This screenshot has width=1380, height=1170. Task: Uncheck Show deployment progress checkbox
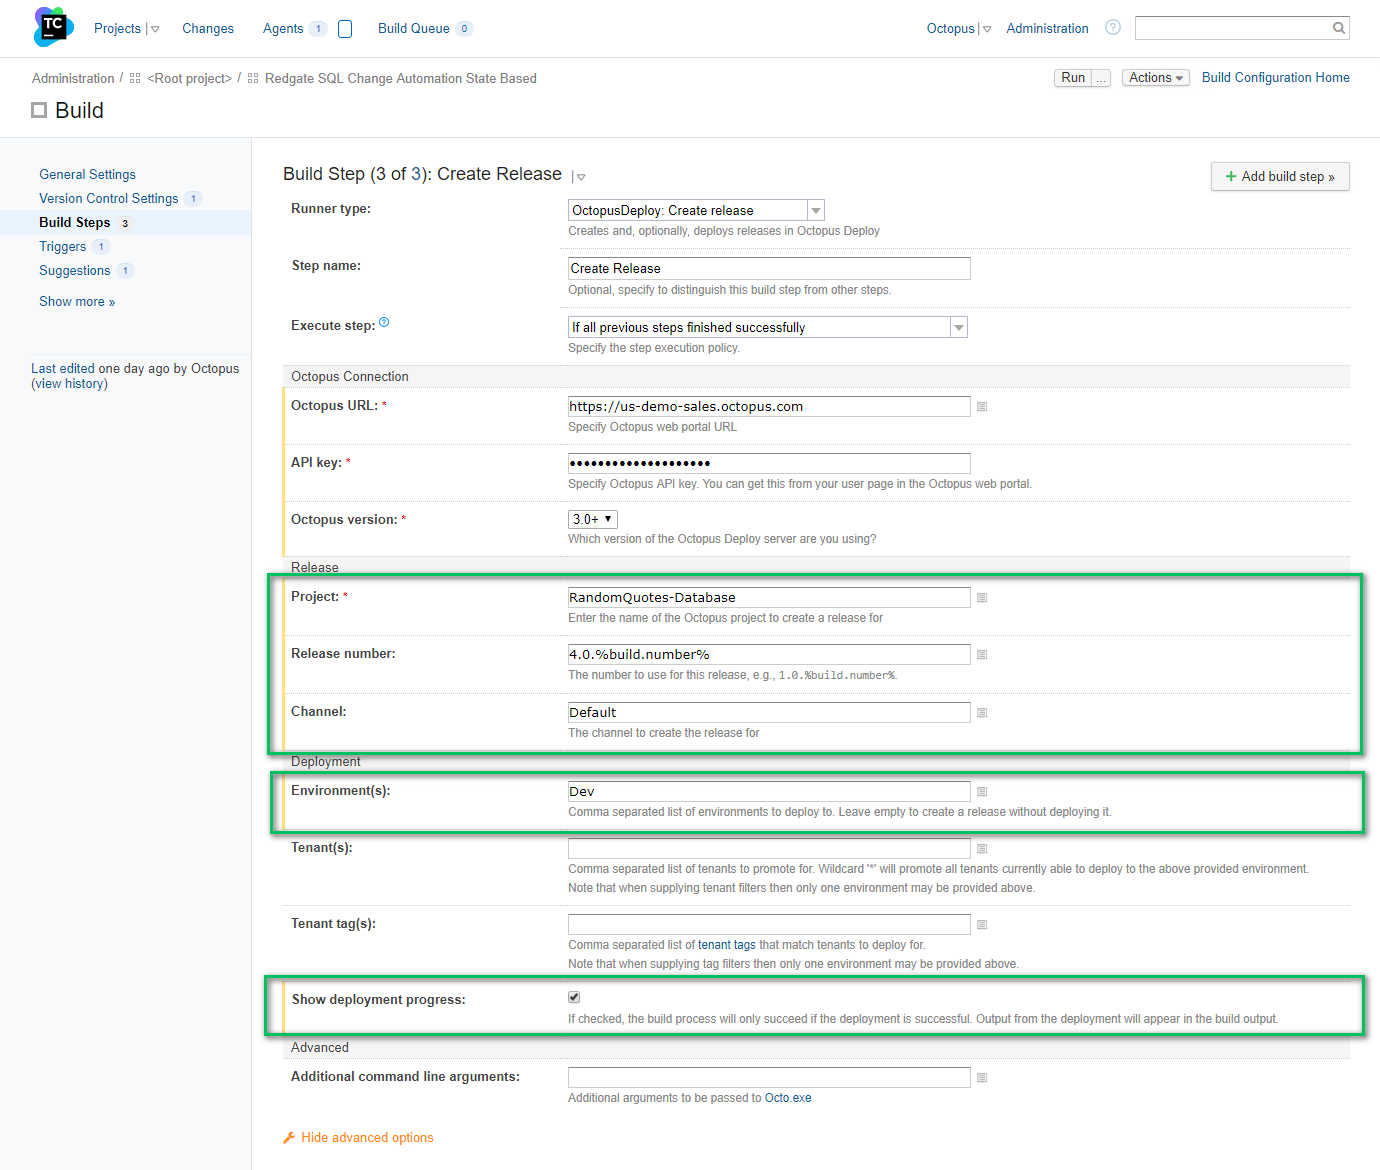point(574,997)
